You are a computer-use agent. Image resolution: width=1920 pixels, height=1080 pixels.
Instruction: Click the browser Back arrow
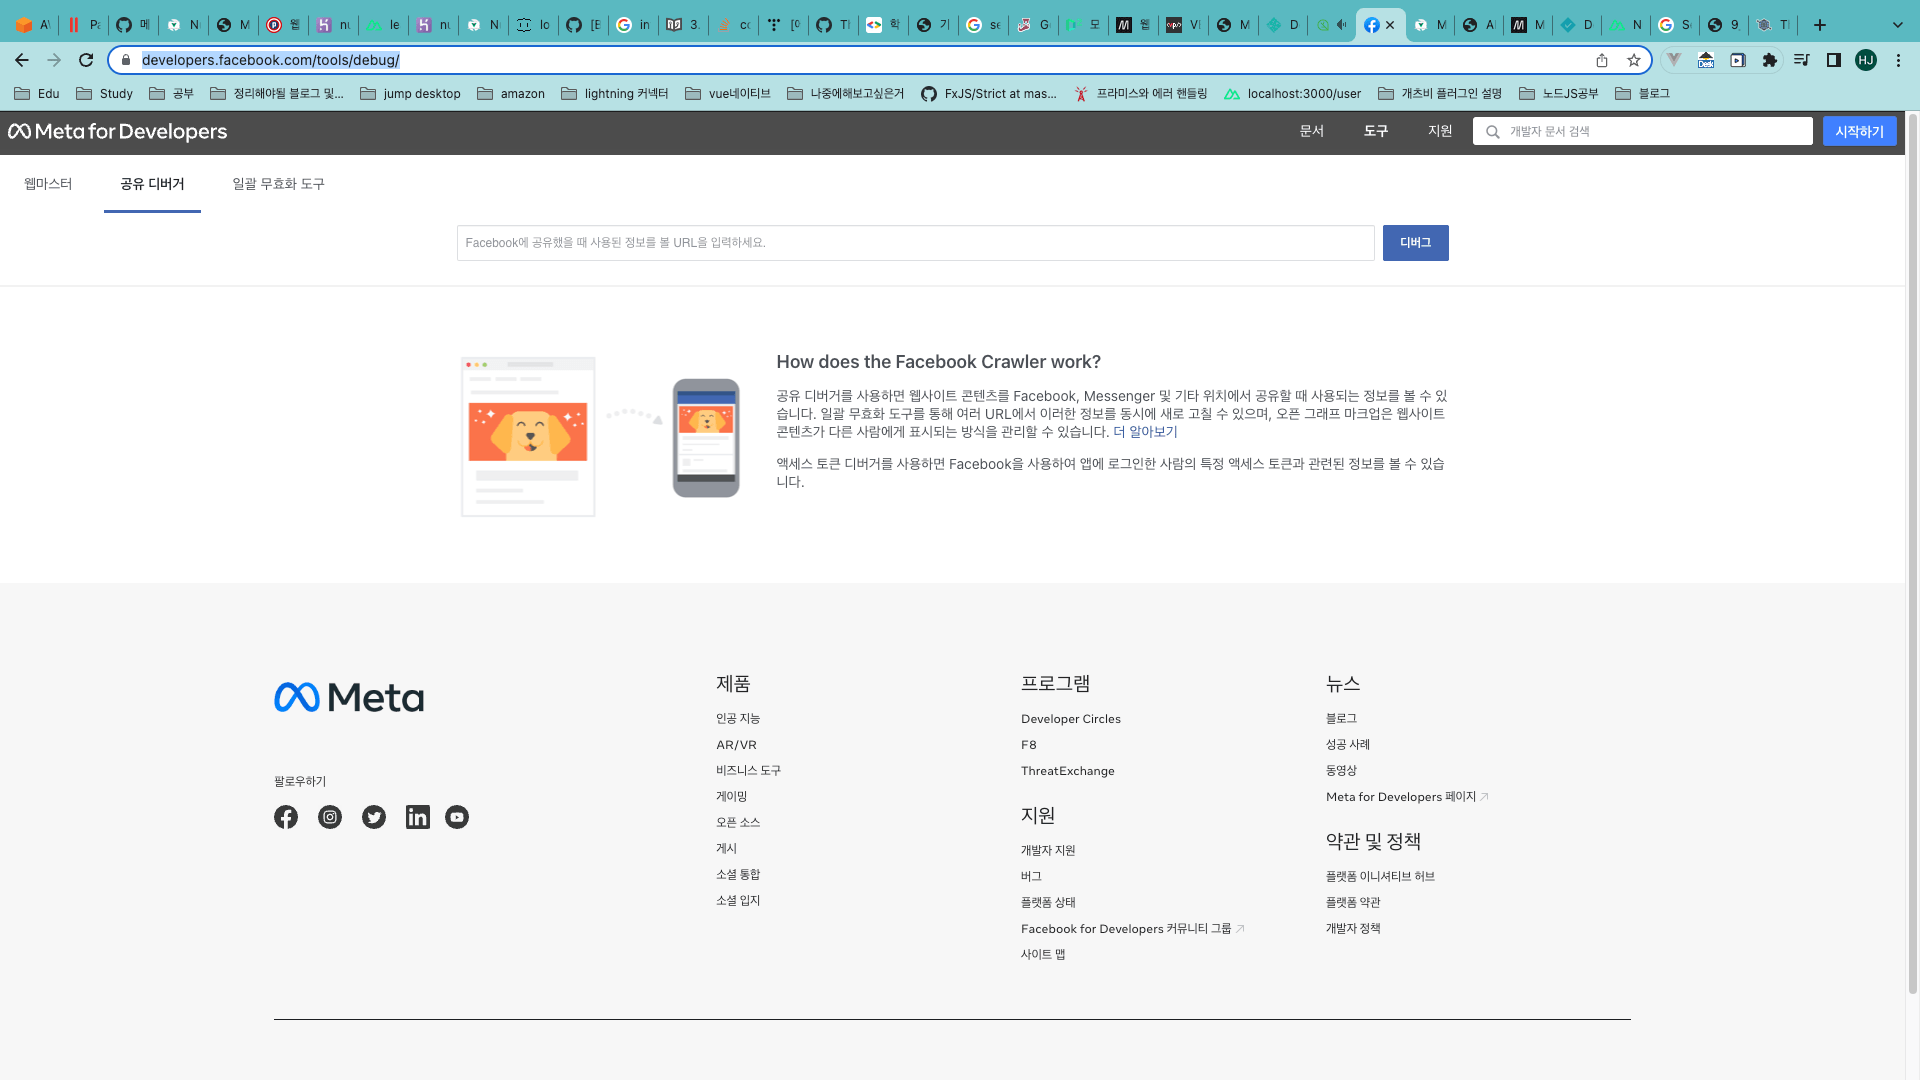pos(22,60)
